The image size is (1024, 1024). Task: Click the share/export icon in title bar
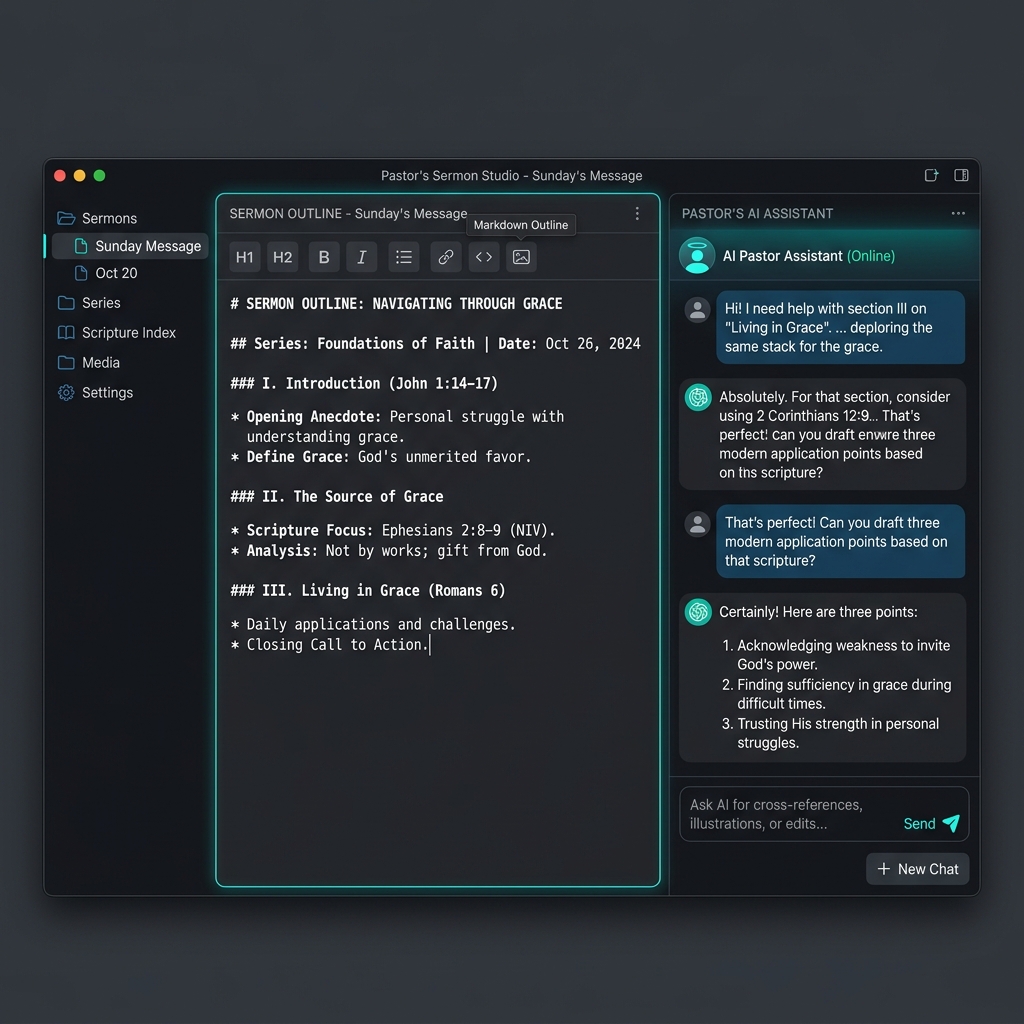click(x=931, y=175)
